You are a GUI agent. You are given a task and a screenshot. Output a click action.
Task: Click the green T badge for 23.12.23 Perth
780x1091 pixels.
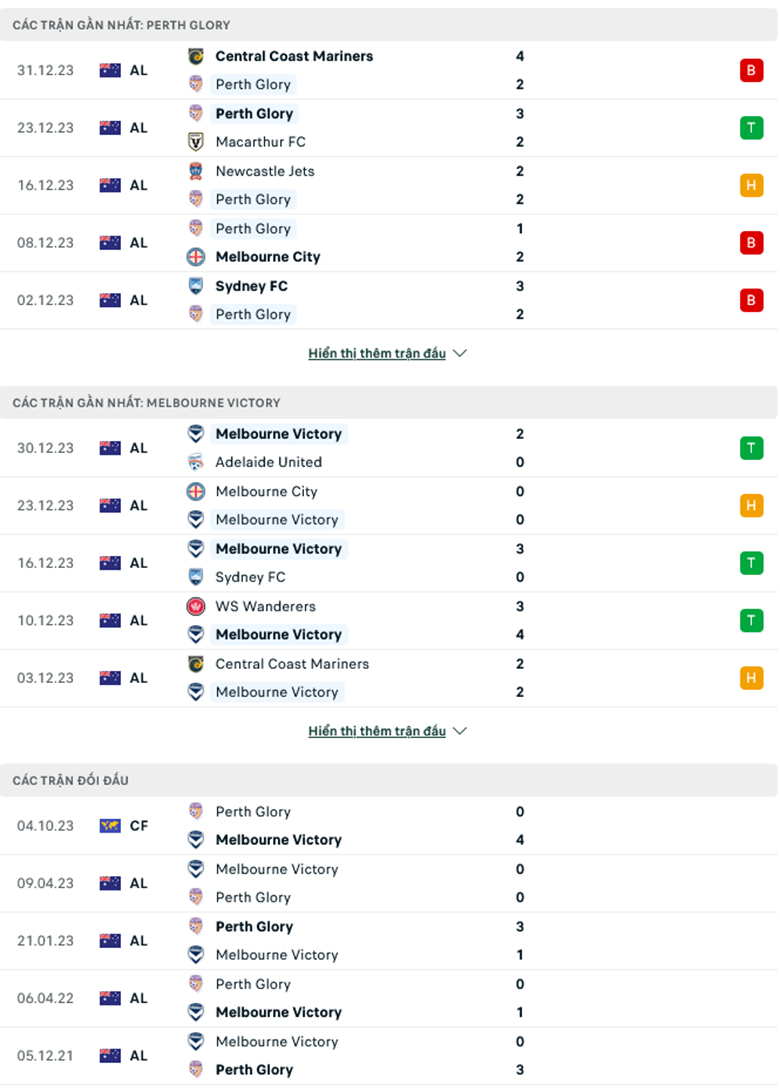pyautogui.click(x=751, y=128)
